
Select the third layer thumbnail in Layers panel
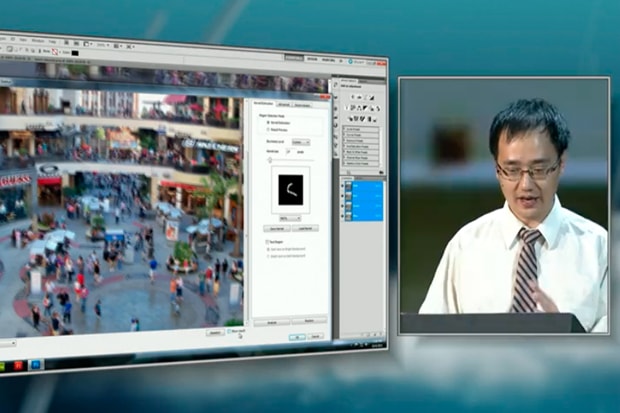(x=348, y=206)
